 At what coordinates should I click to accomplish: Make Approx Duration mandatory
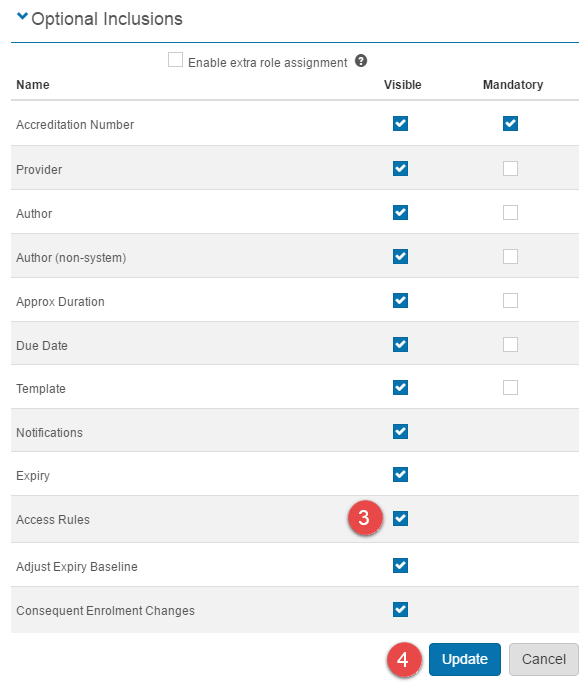[510, 301]
